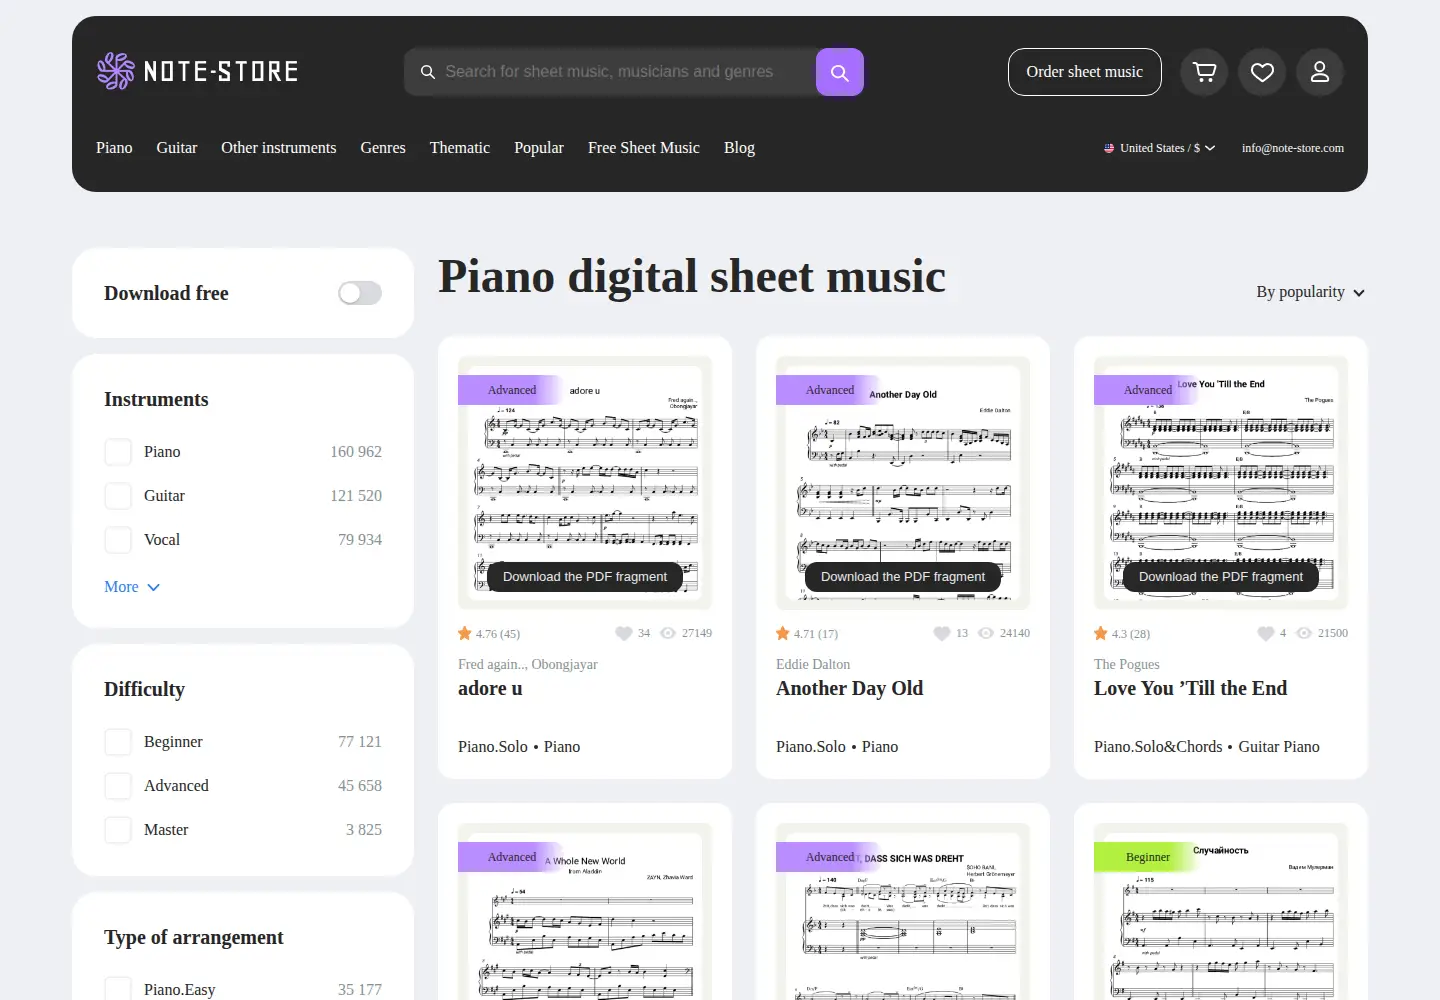Click the info@note-store.com email link
This screenshot has width=1440, height=1000.
(1293, 148)
